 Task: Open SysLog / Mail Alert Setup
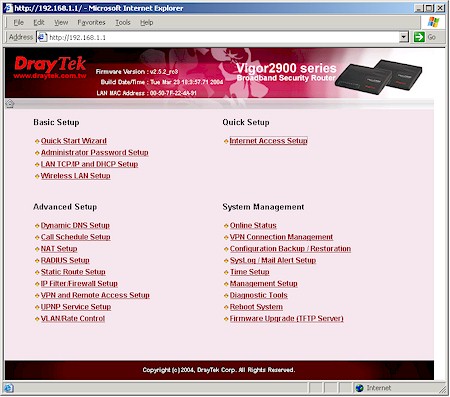[x=273, y=260]
